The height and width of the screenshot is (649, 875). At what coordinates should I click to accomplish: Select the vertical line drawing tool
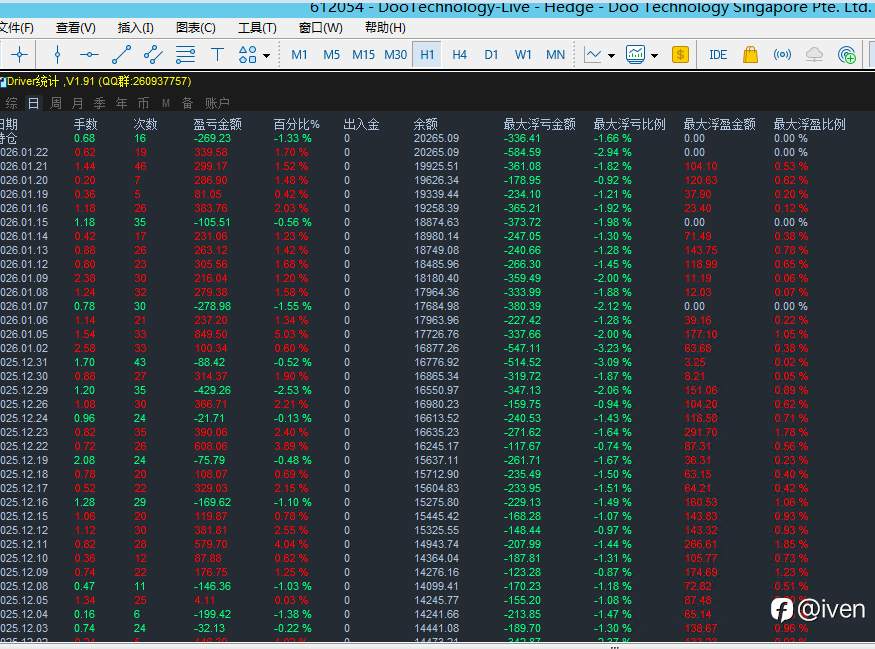click(57, 55)
